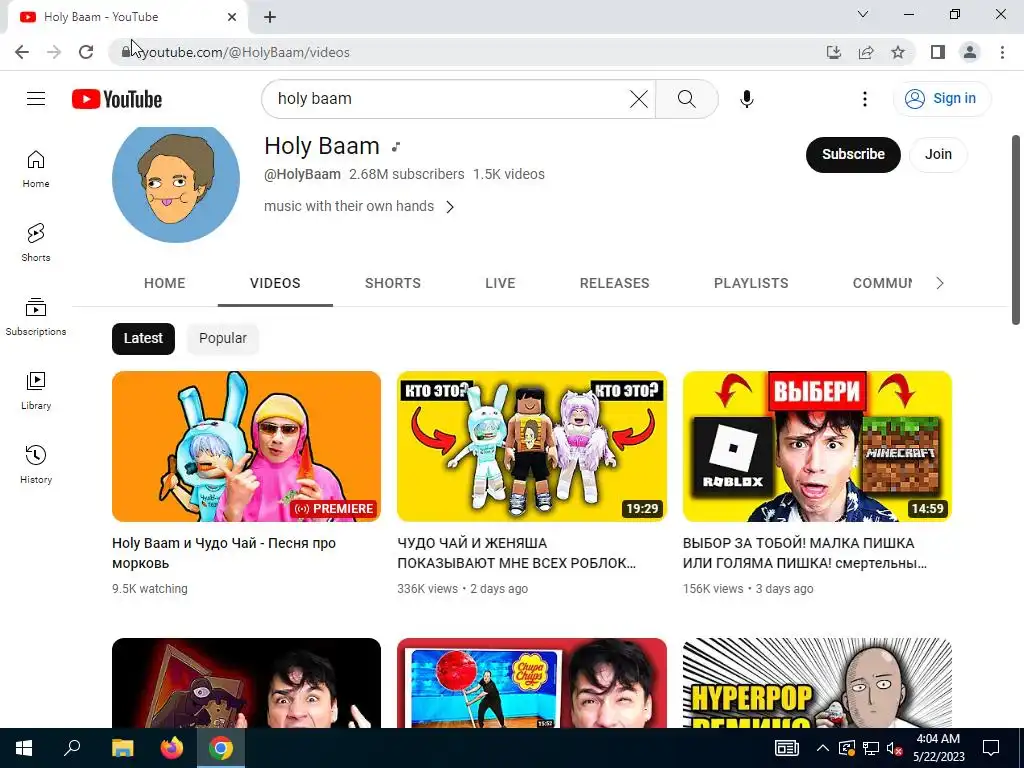Reload the page
Screen dimensions: 1024x768
[x=86, y=52]
